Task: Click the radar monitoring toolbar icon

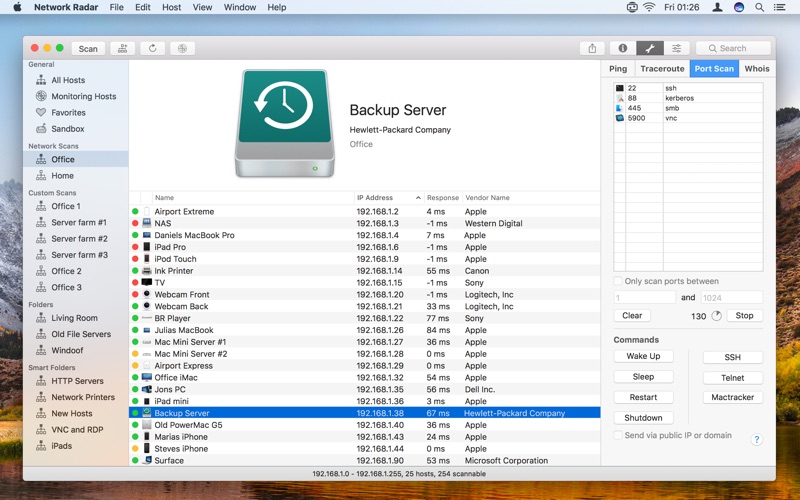Action: point(182,48)
